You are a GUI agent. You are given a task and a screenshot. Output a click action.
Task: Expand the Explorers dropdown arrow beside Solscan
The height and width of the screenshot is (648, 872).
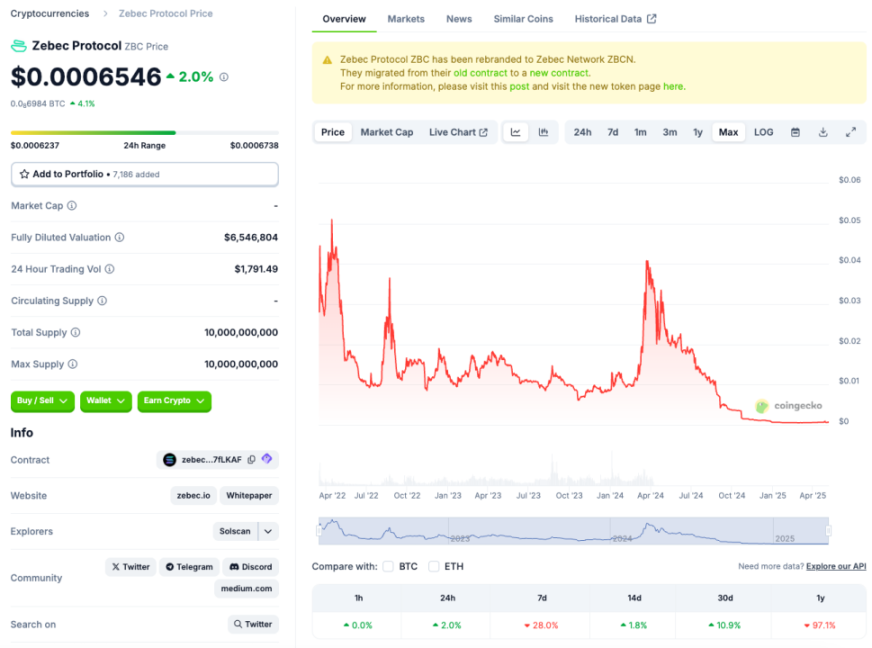pos(268,531)
